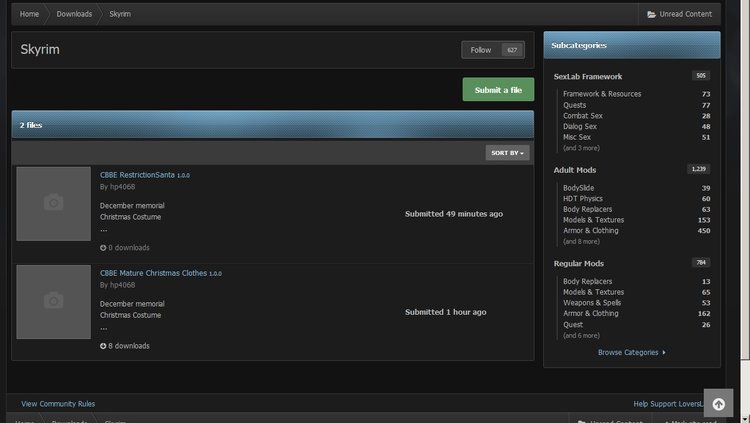Open Models & Textures under Regular Mods
The image size is (750, 423).
point(594,292)
